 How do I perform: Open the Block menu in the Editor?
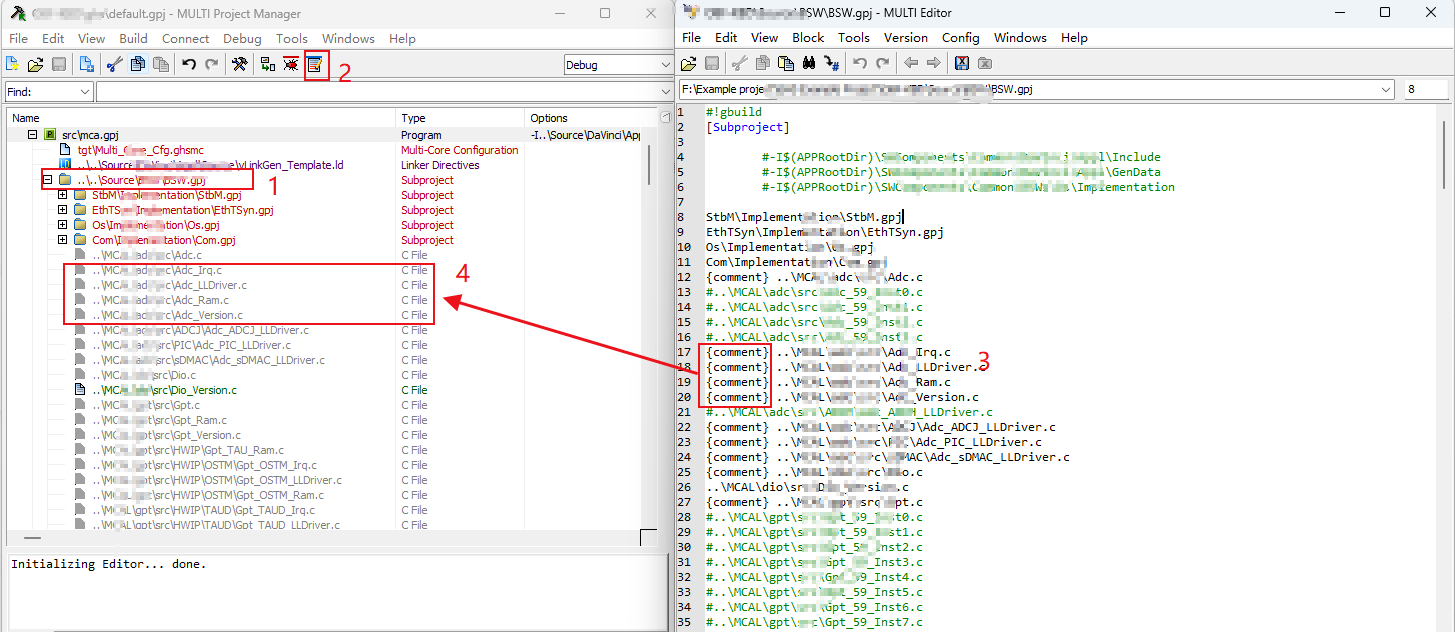click(807, 38)
